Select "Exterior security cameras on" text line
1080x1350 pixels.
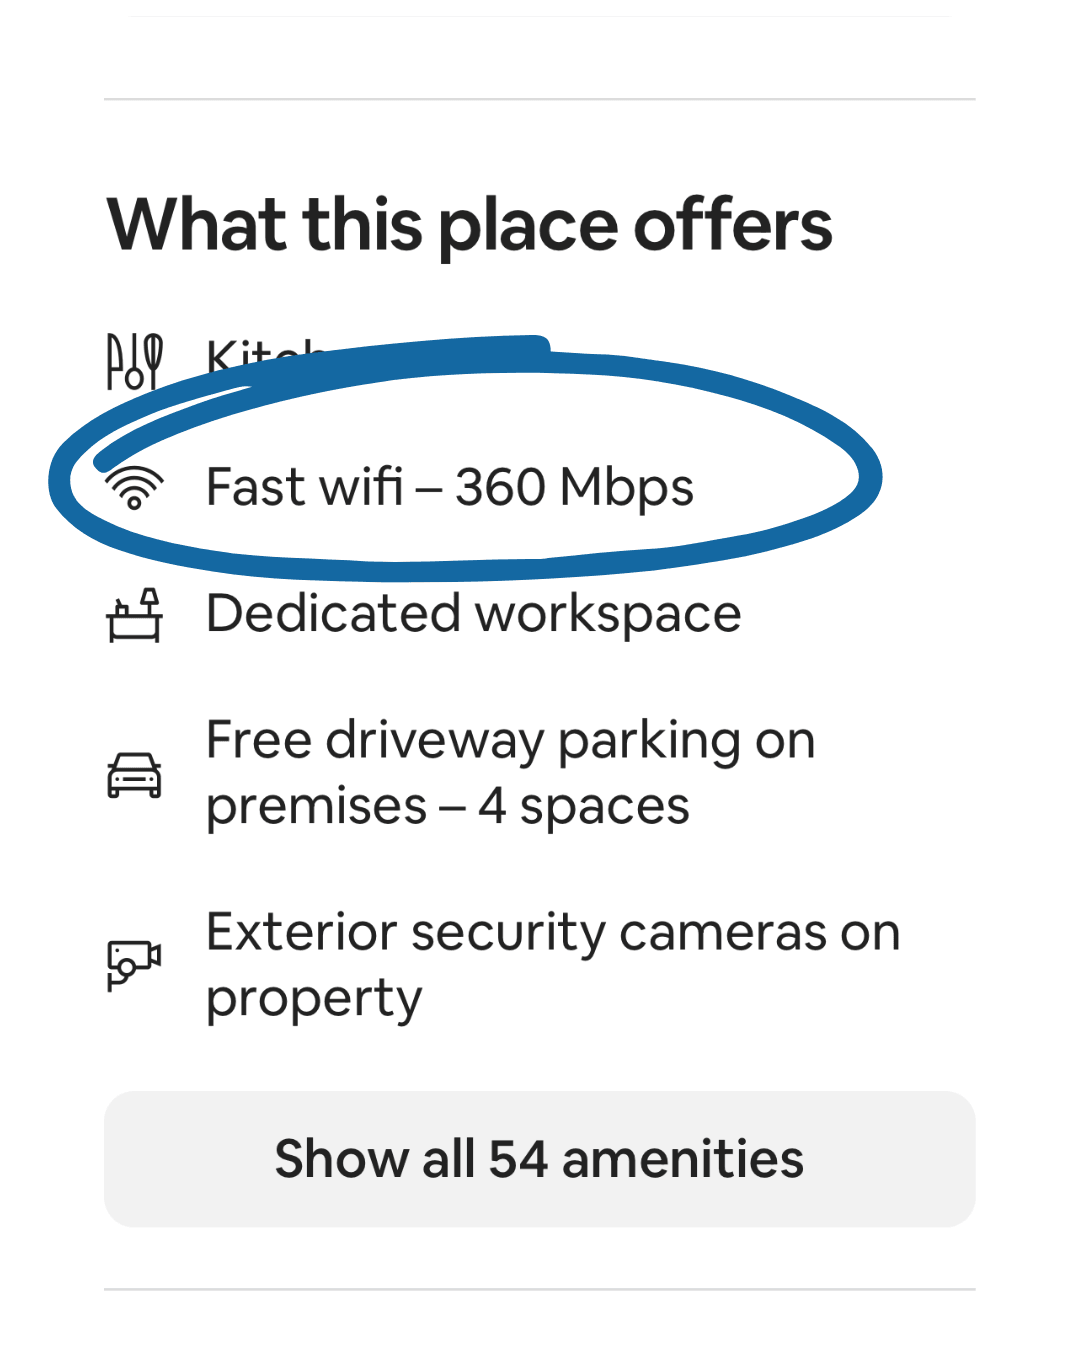(552, 933)
